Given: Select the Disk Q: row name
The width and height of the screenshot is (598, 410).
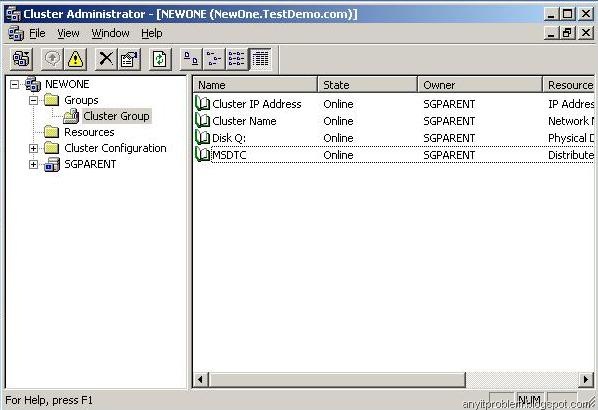Looking at the screenshot, I should pyautogui.click(x=229, y=138).
